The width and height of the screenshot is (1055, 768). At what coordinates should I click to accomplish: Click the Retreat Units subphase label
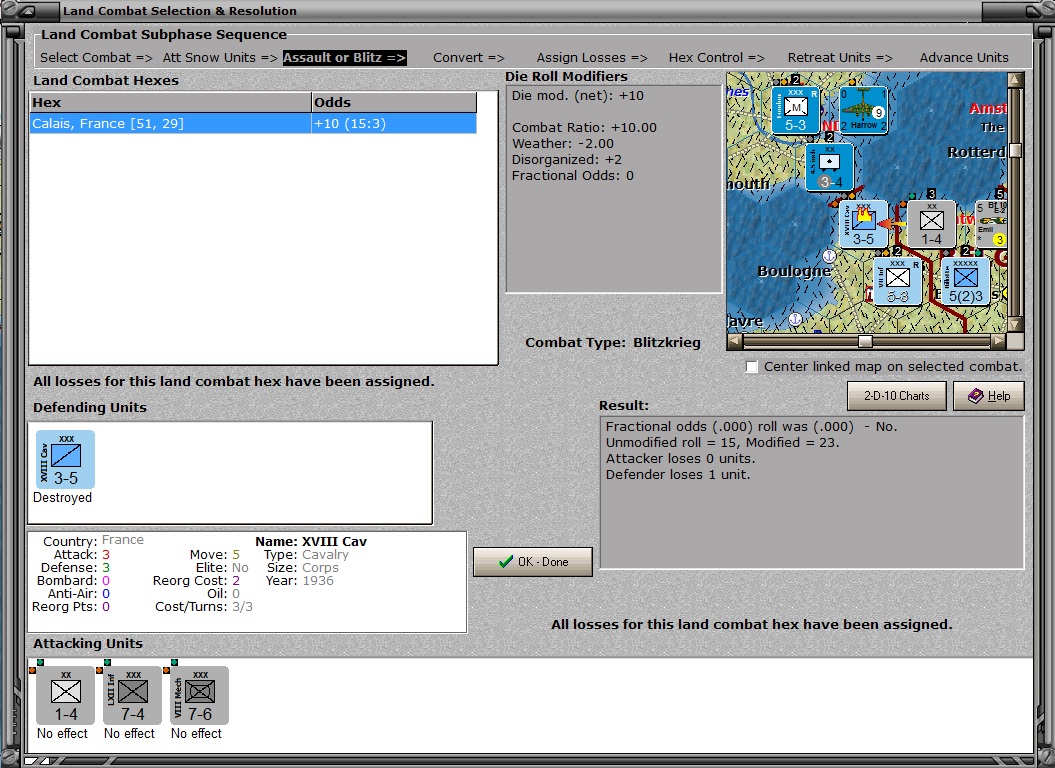click(840, 58)
